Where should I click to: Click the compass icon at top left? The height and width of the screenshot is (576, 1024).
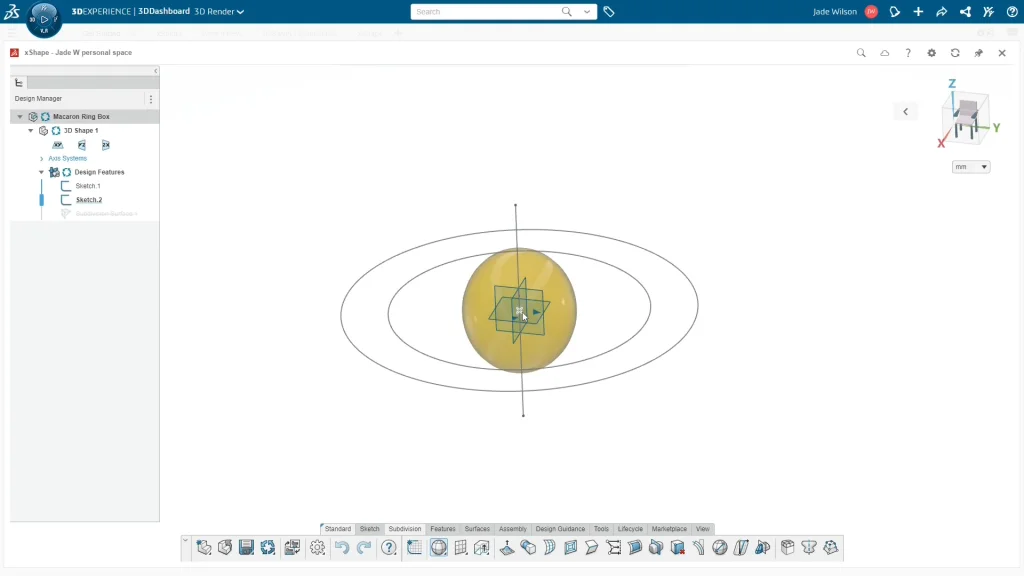click(44, 19)
